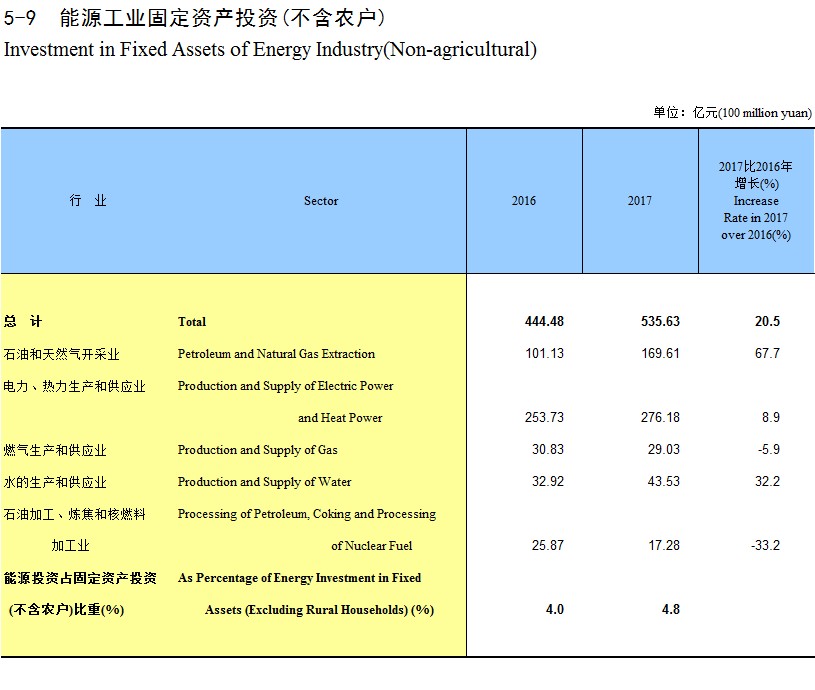This screenshot has height=690, width=815.
Task: Click the value 17.28
Action: 664,546
